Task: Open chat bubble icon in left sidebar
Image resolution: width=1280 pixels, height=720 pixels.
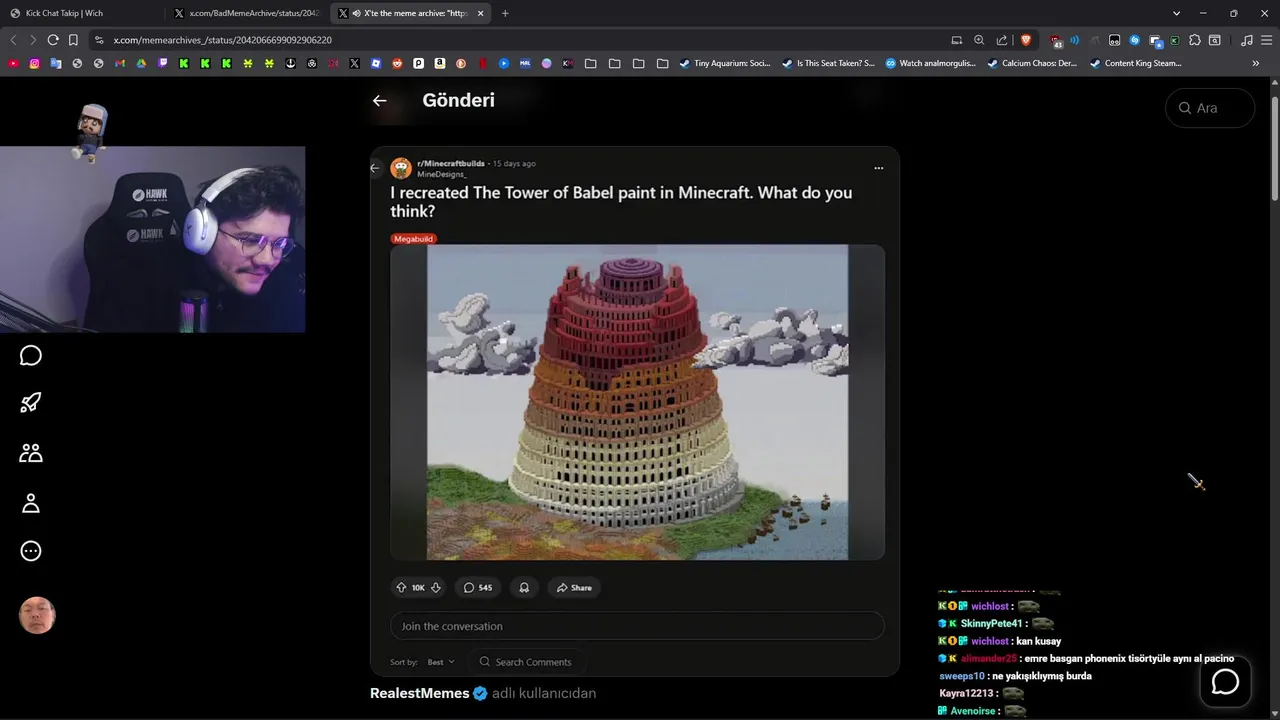Action: 31,356
